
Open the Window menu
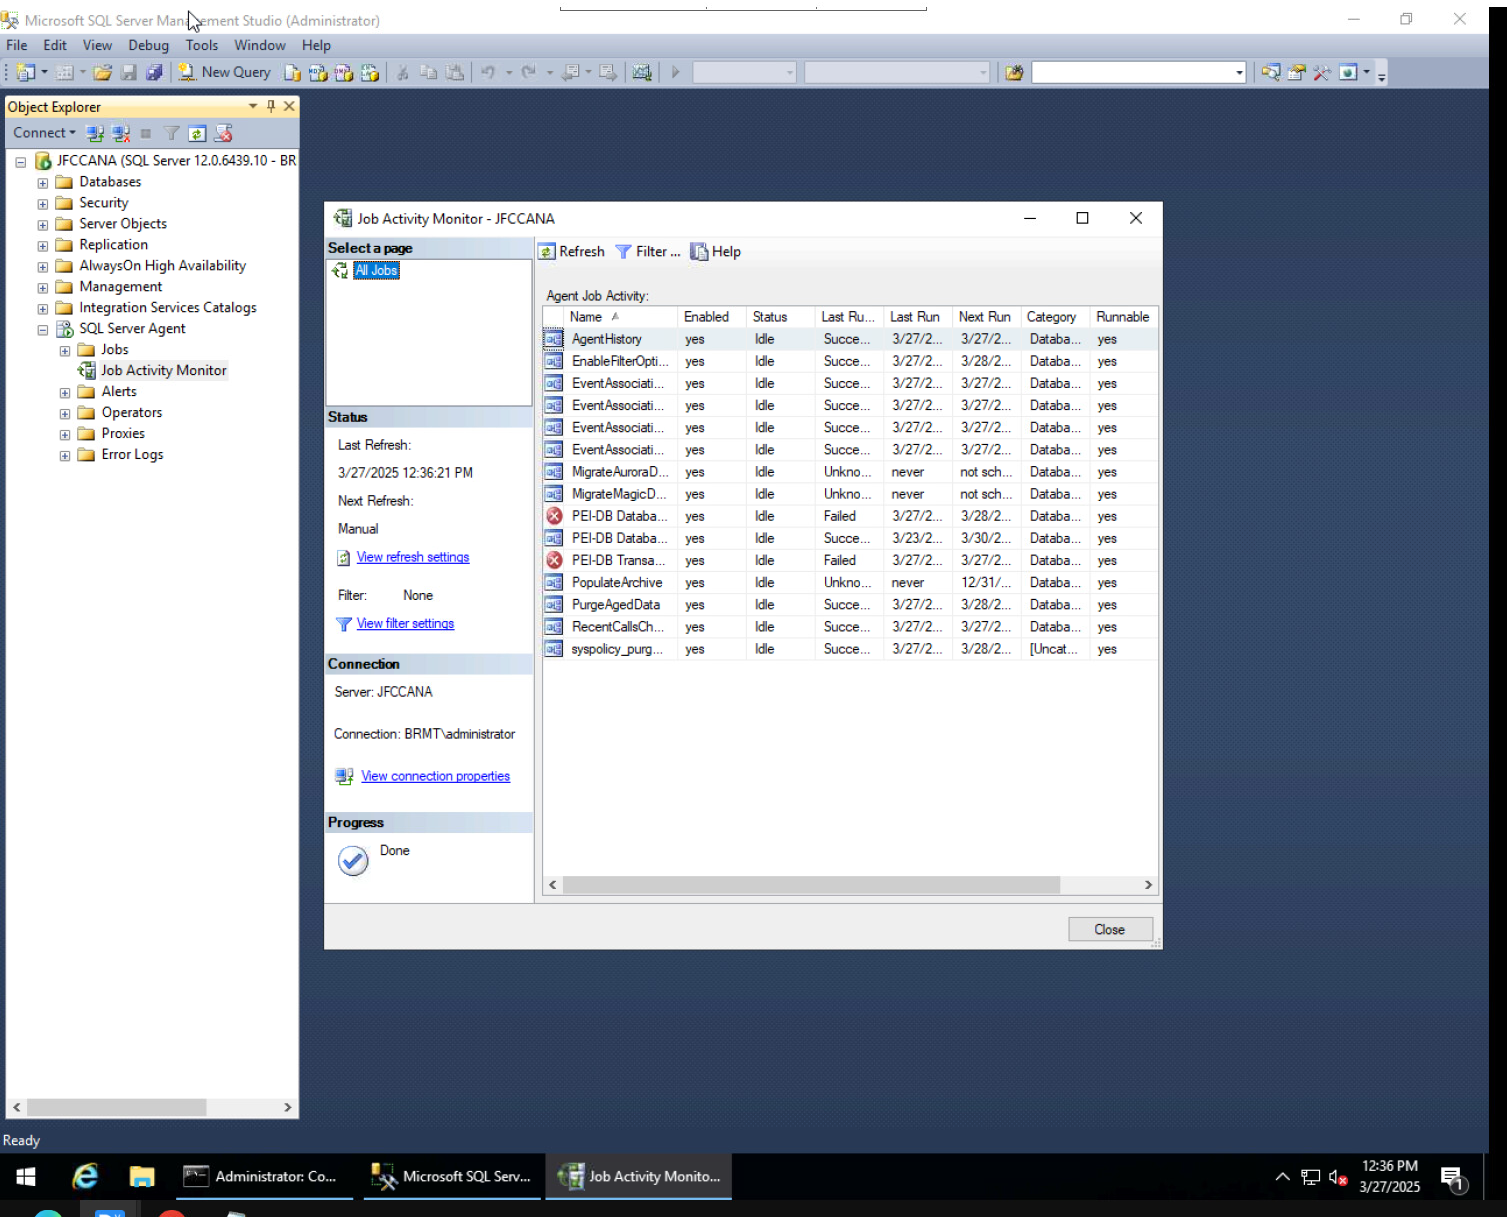click(x=260, y=45)
